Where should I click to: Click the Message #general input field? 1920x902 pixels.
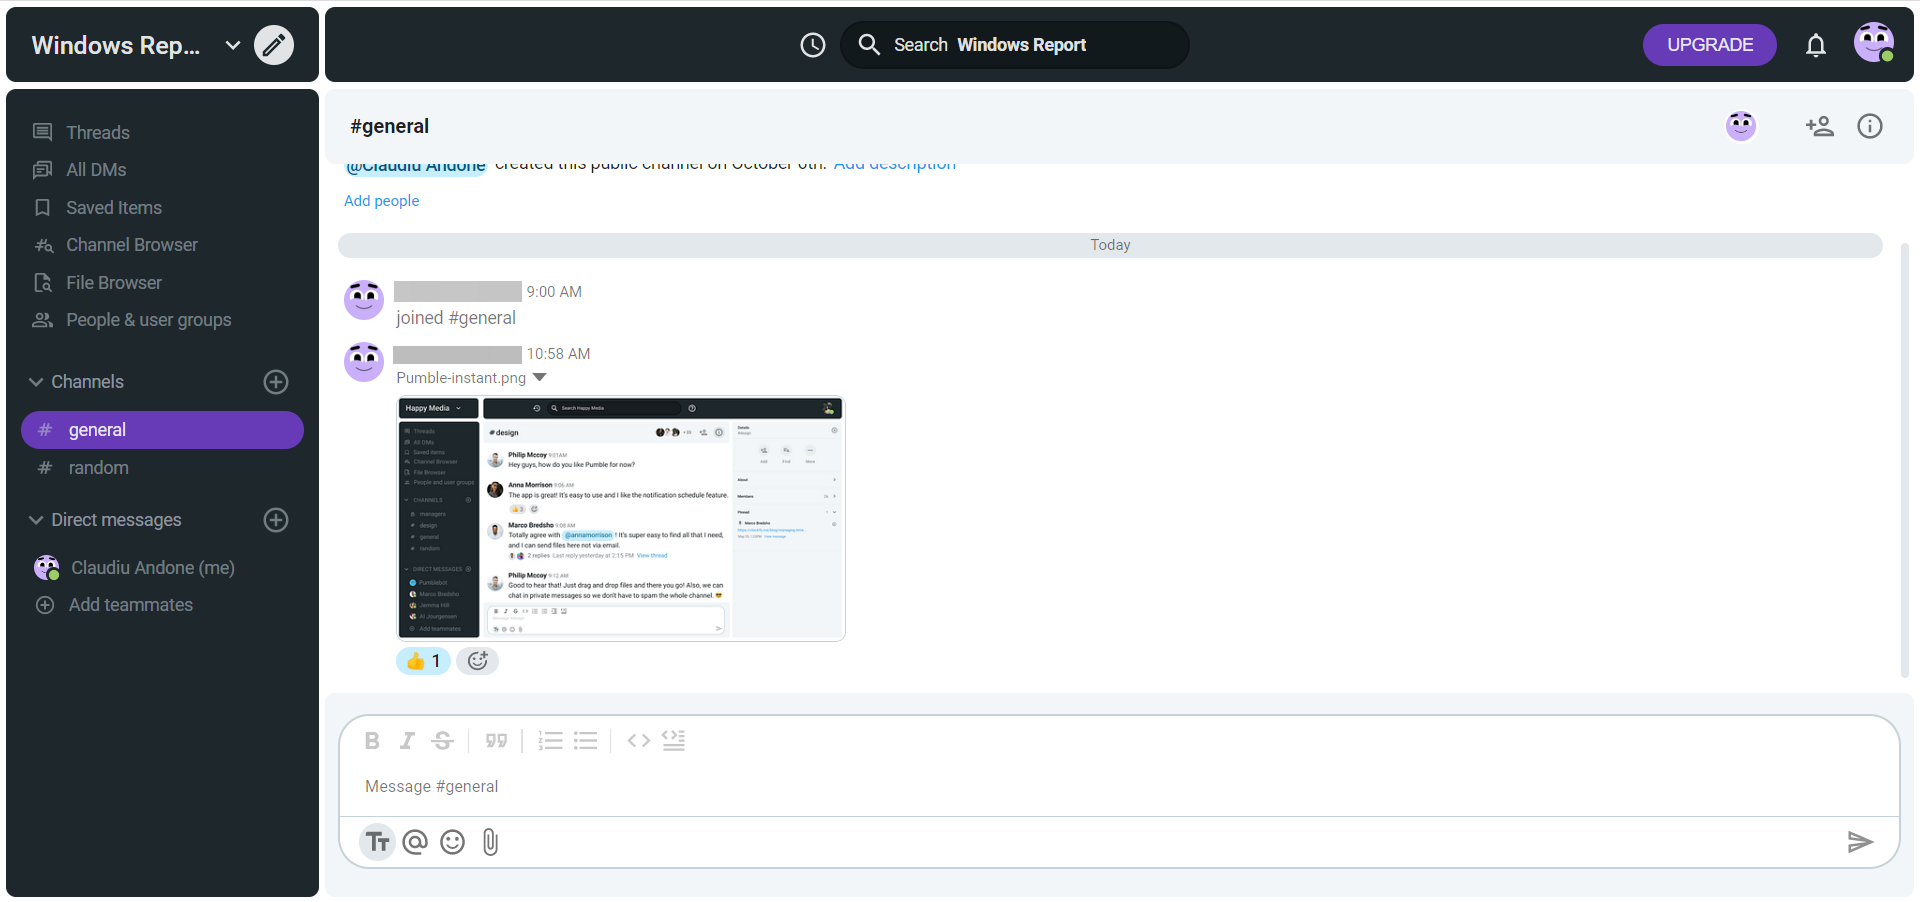point(1118,787)
